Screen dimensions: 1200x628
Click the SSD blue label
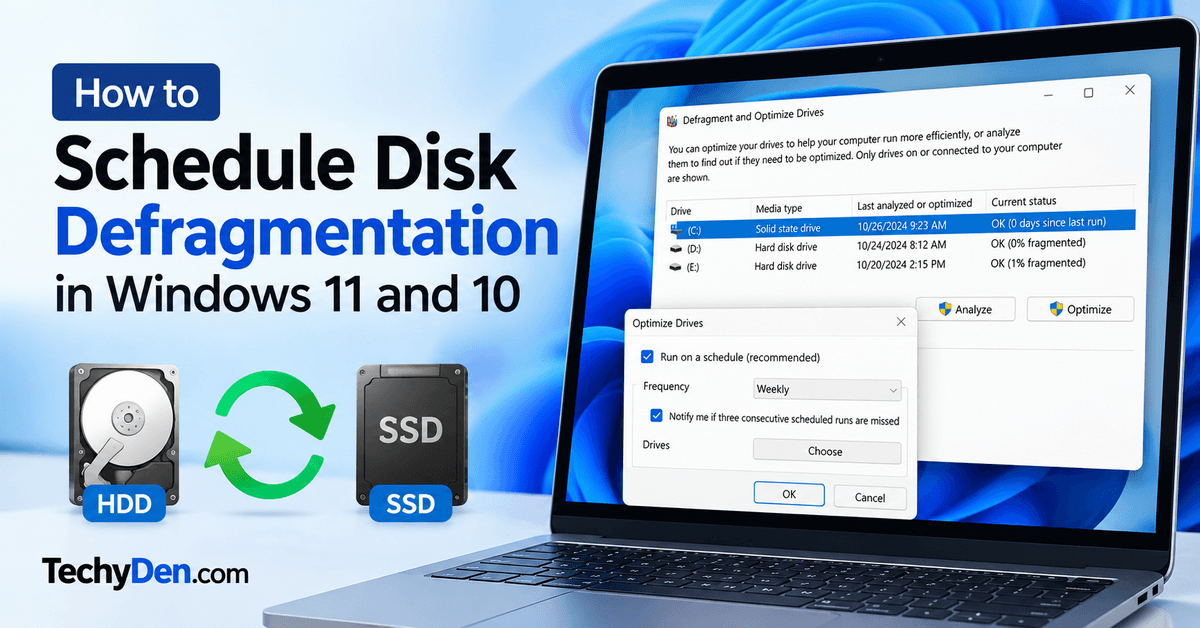(x=411, y=503)
